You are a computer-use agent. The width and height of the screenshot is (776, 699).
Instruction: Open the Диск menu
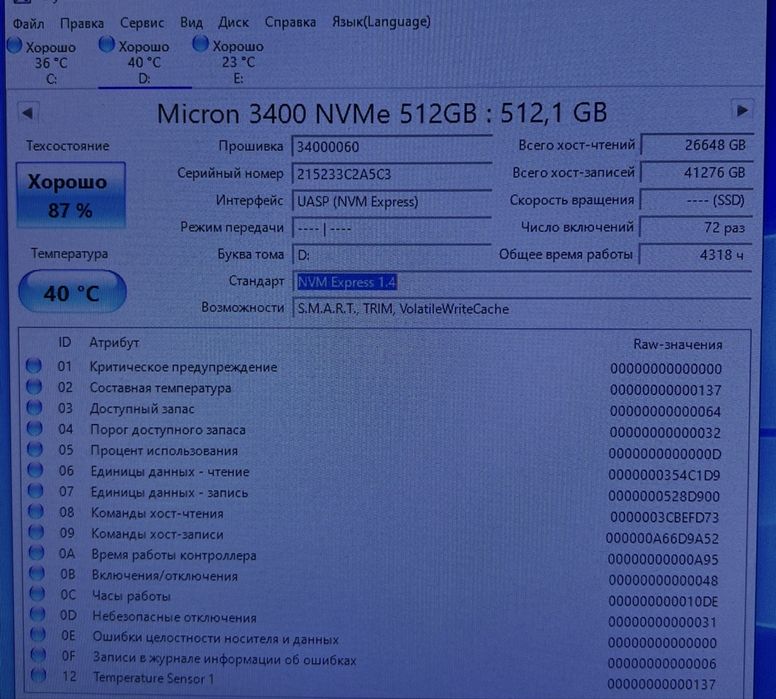[x=234, y=22]
